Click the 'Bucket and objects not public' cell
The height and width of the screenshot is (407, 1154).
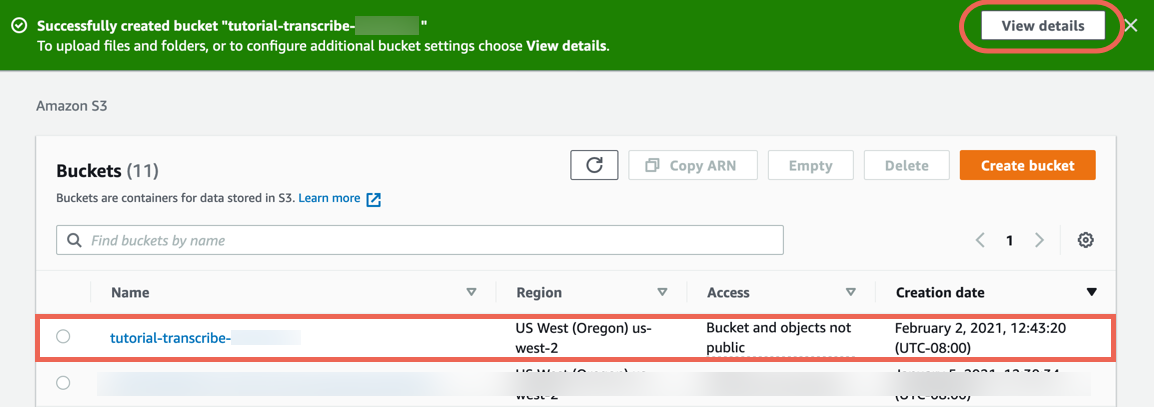(779, 338)
